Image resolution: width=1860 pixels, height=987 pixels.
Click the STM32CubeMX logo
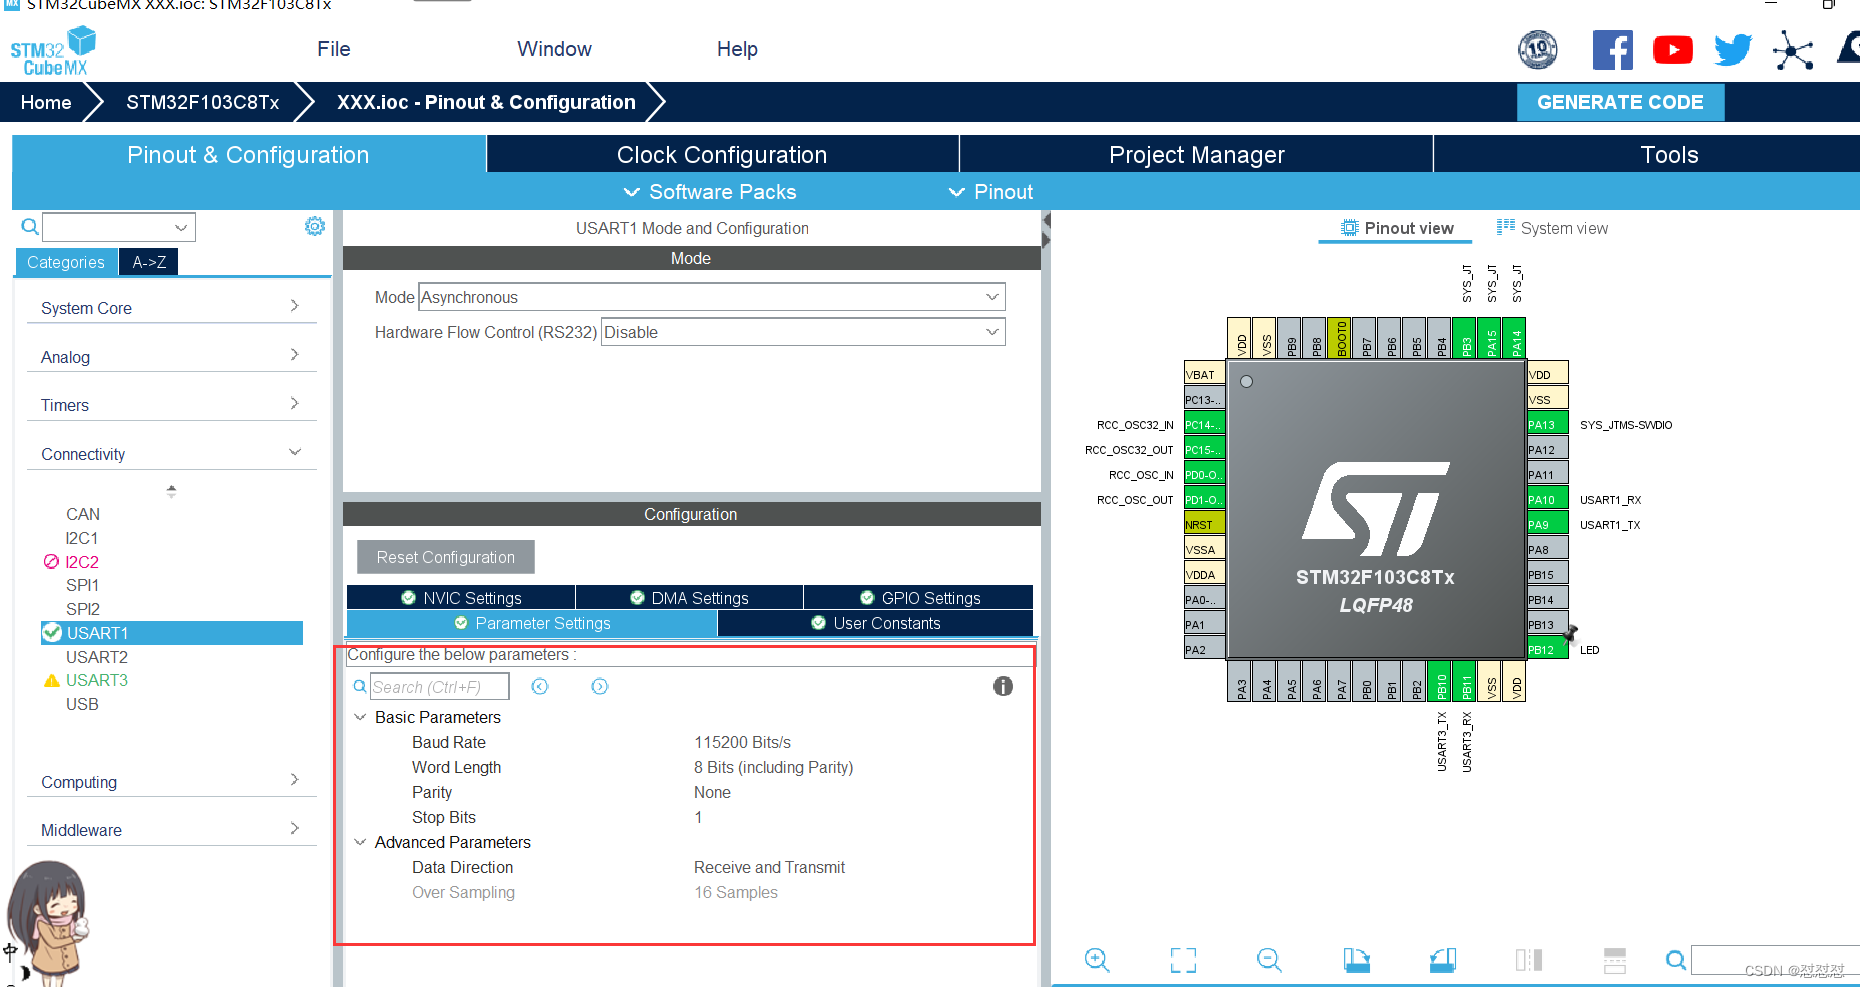[52, 48]
